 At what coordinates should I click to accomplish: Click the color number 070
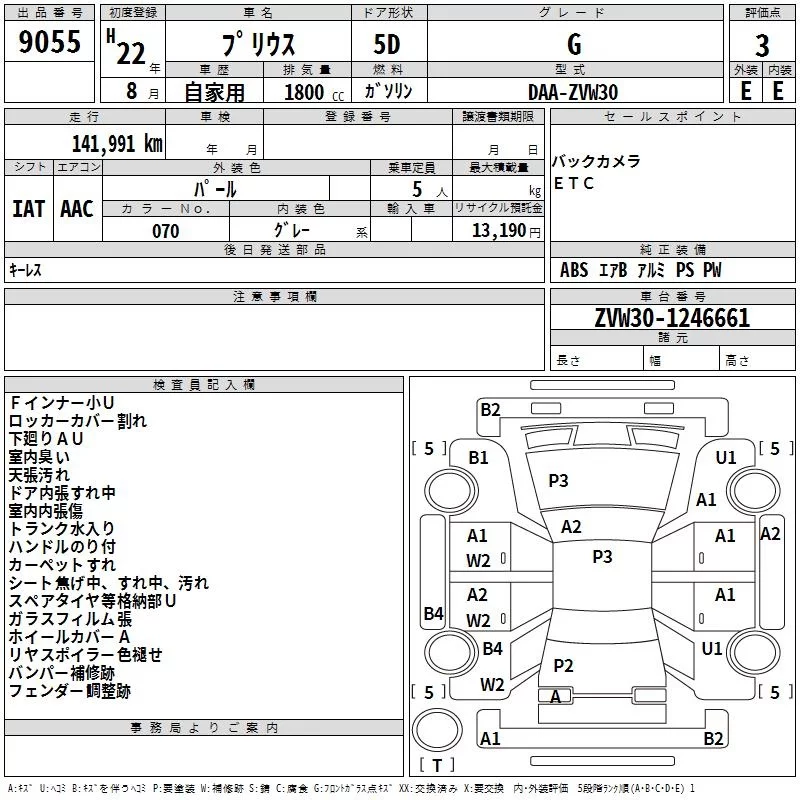point(166,231)
